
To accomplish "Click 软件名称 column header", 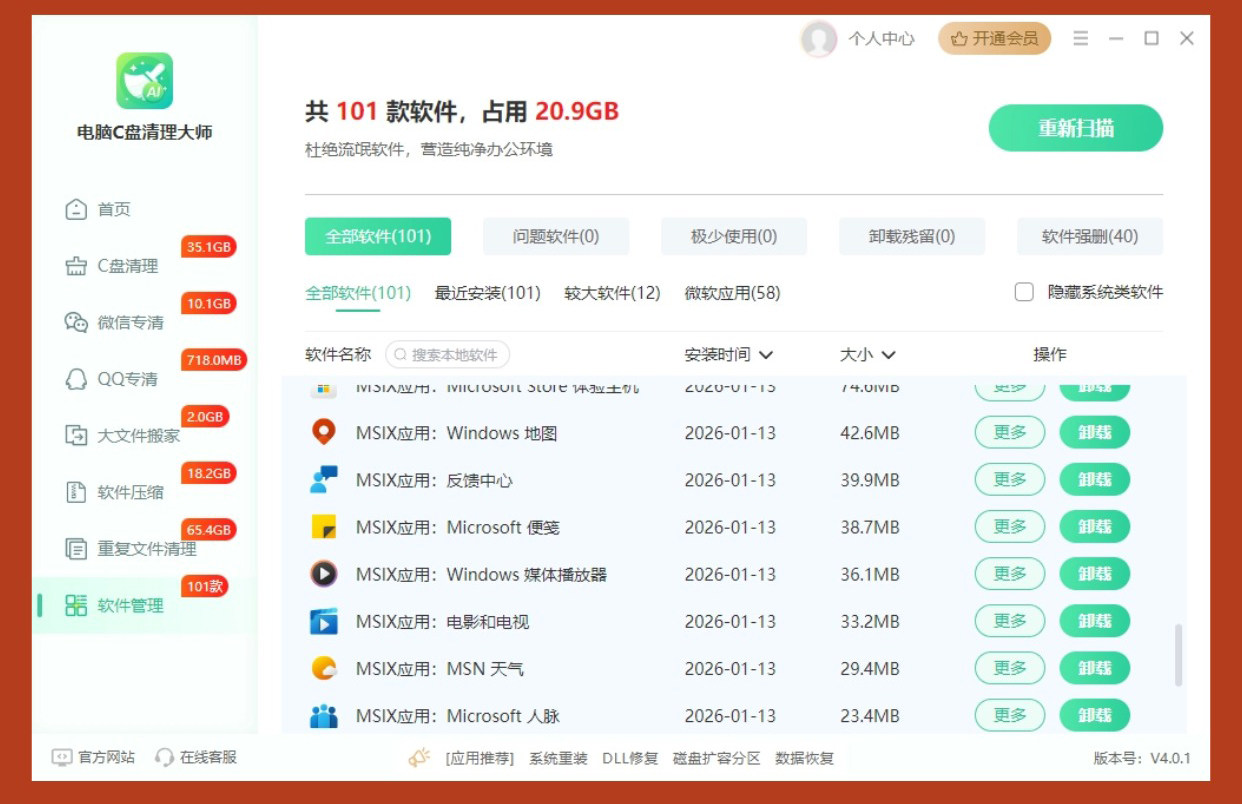I will 338,354.
